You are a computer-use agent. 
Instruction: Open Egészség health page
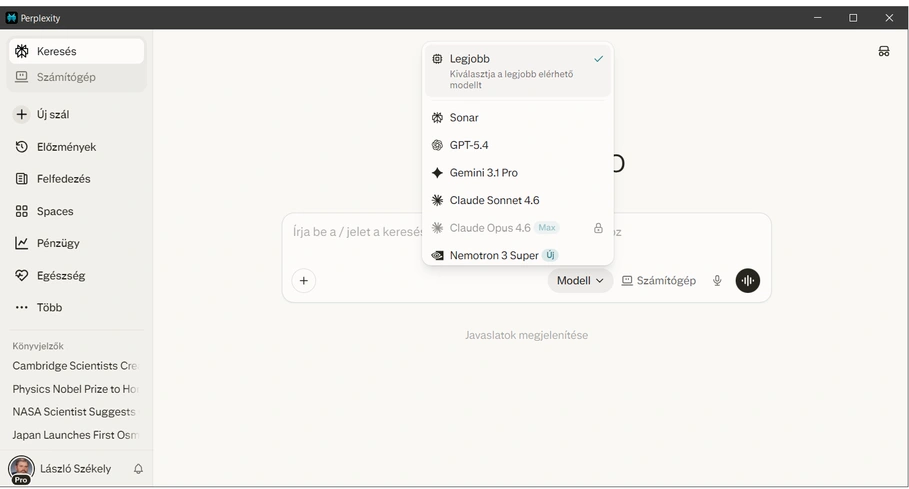click(x=50, y=275)
